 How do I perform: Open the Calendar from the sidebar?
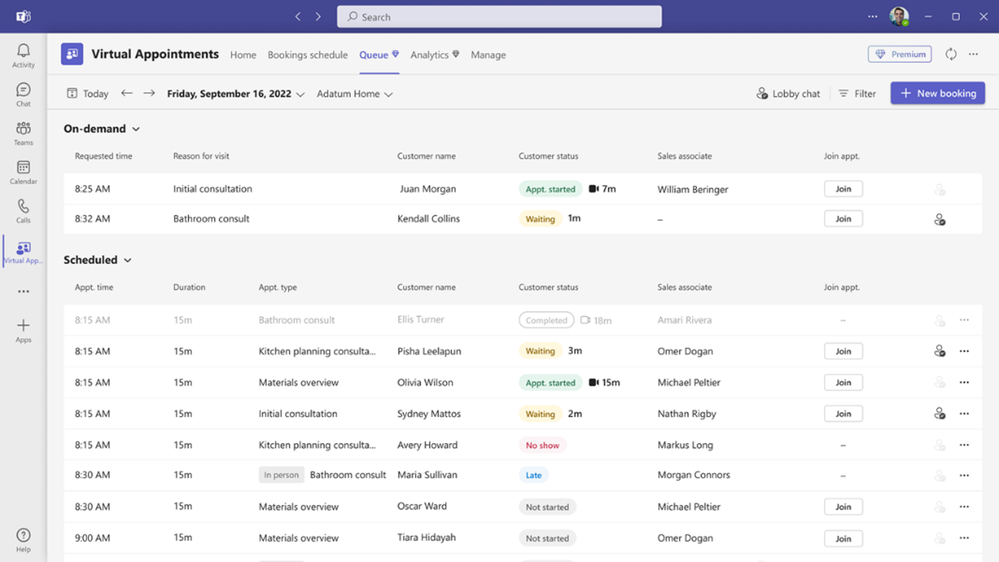point(23,172)
